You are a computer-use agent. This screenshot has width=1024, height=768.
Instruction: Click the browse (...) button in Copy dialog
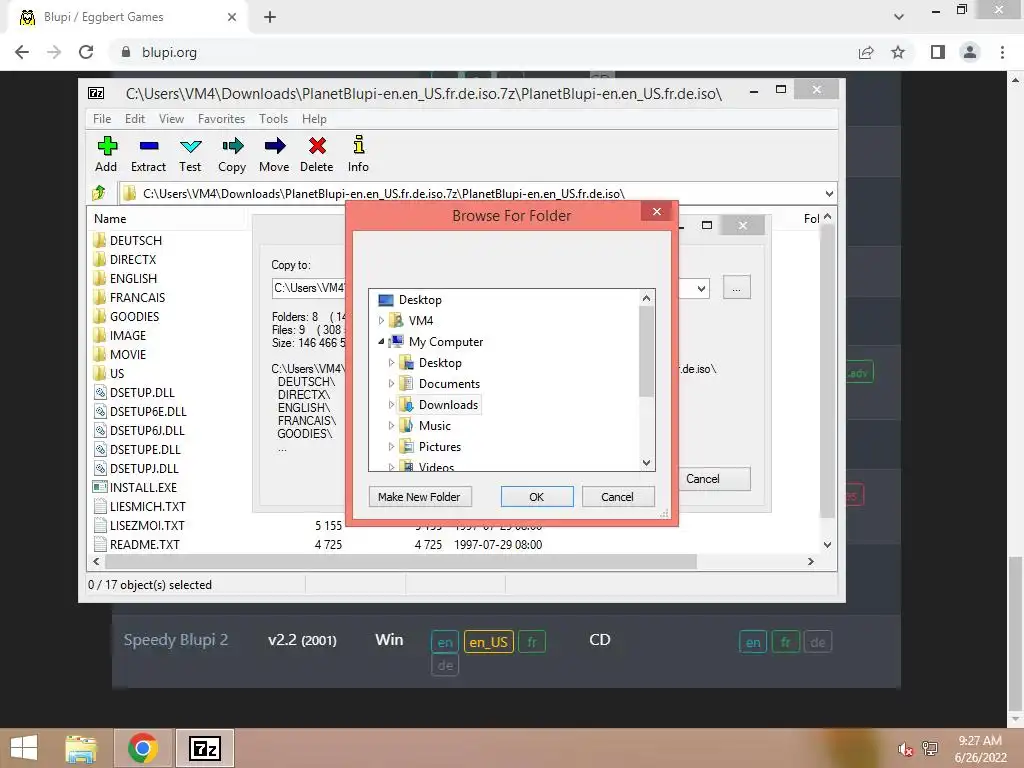737,288
